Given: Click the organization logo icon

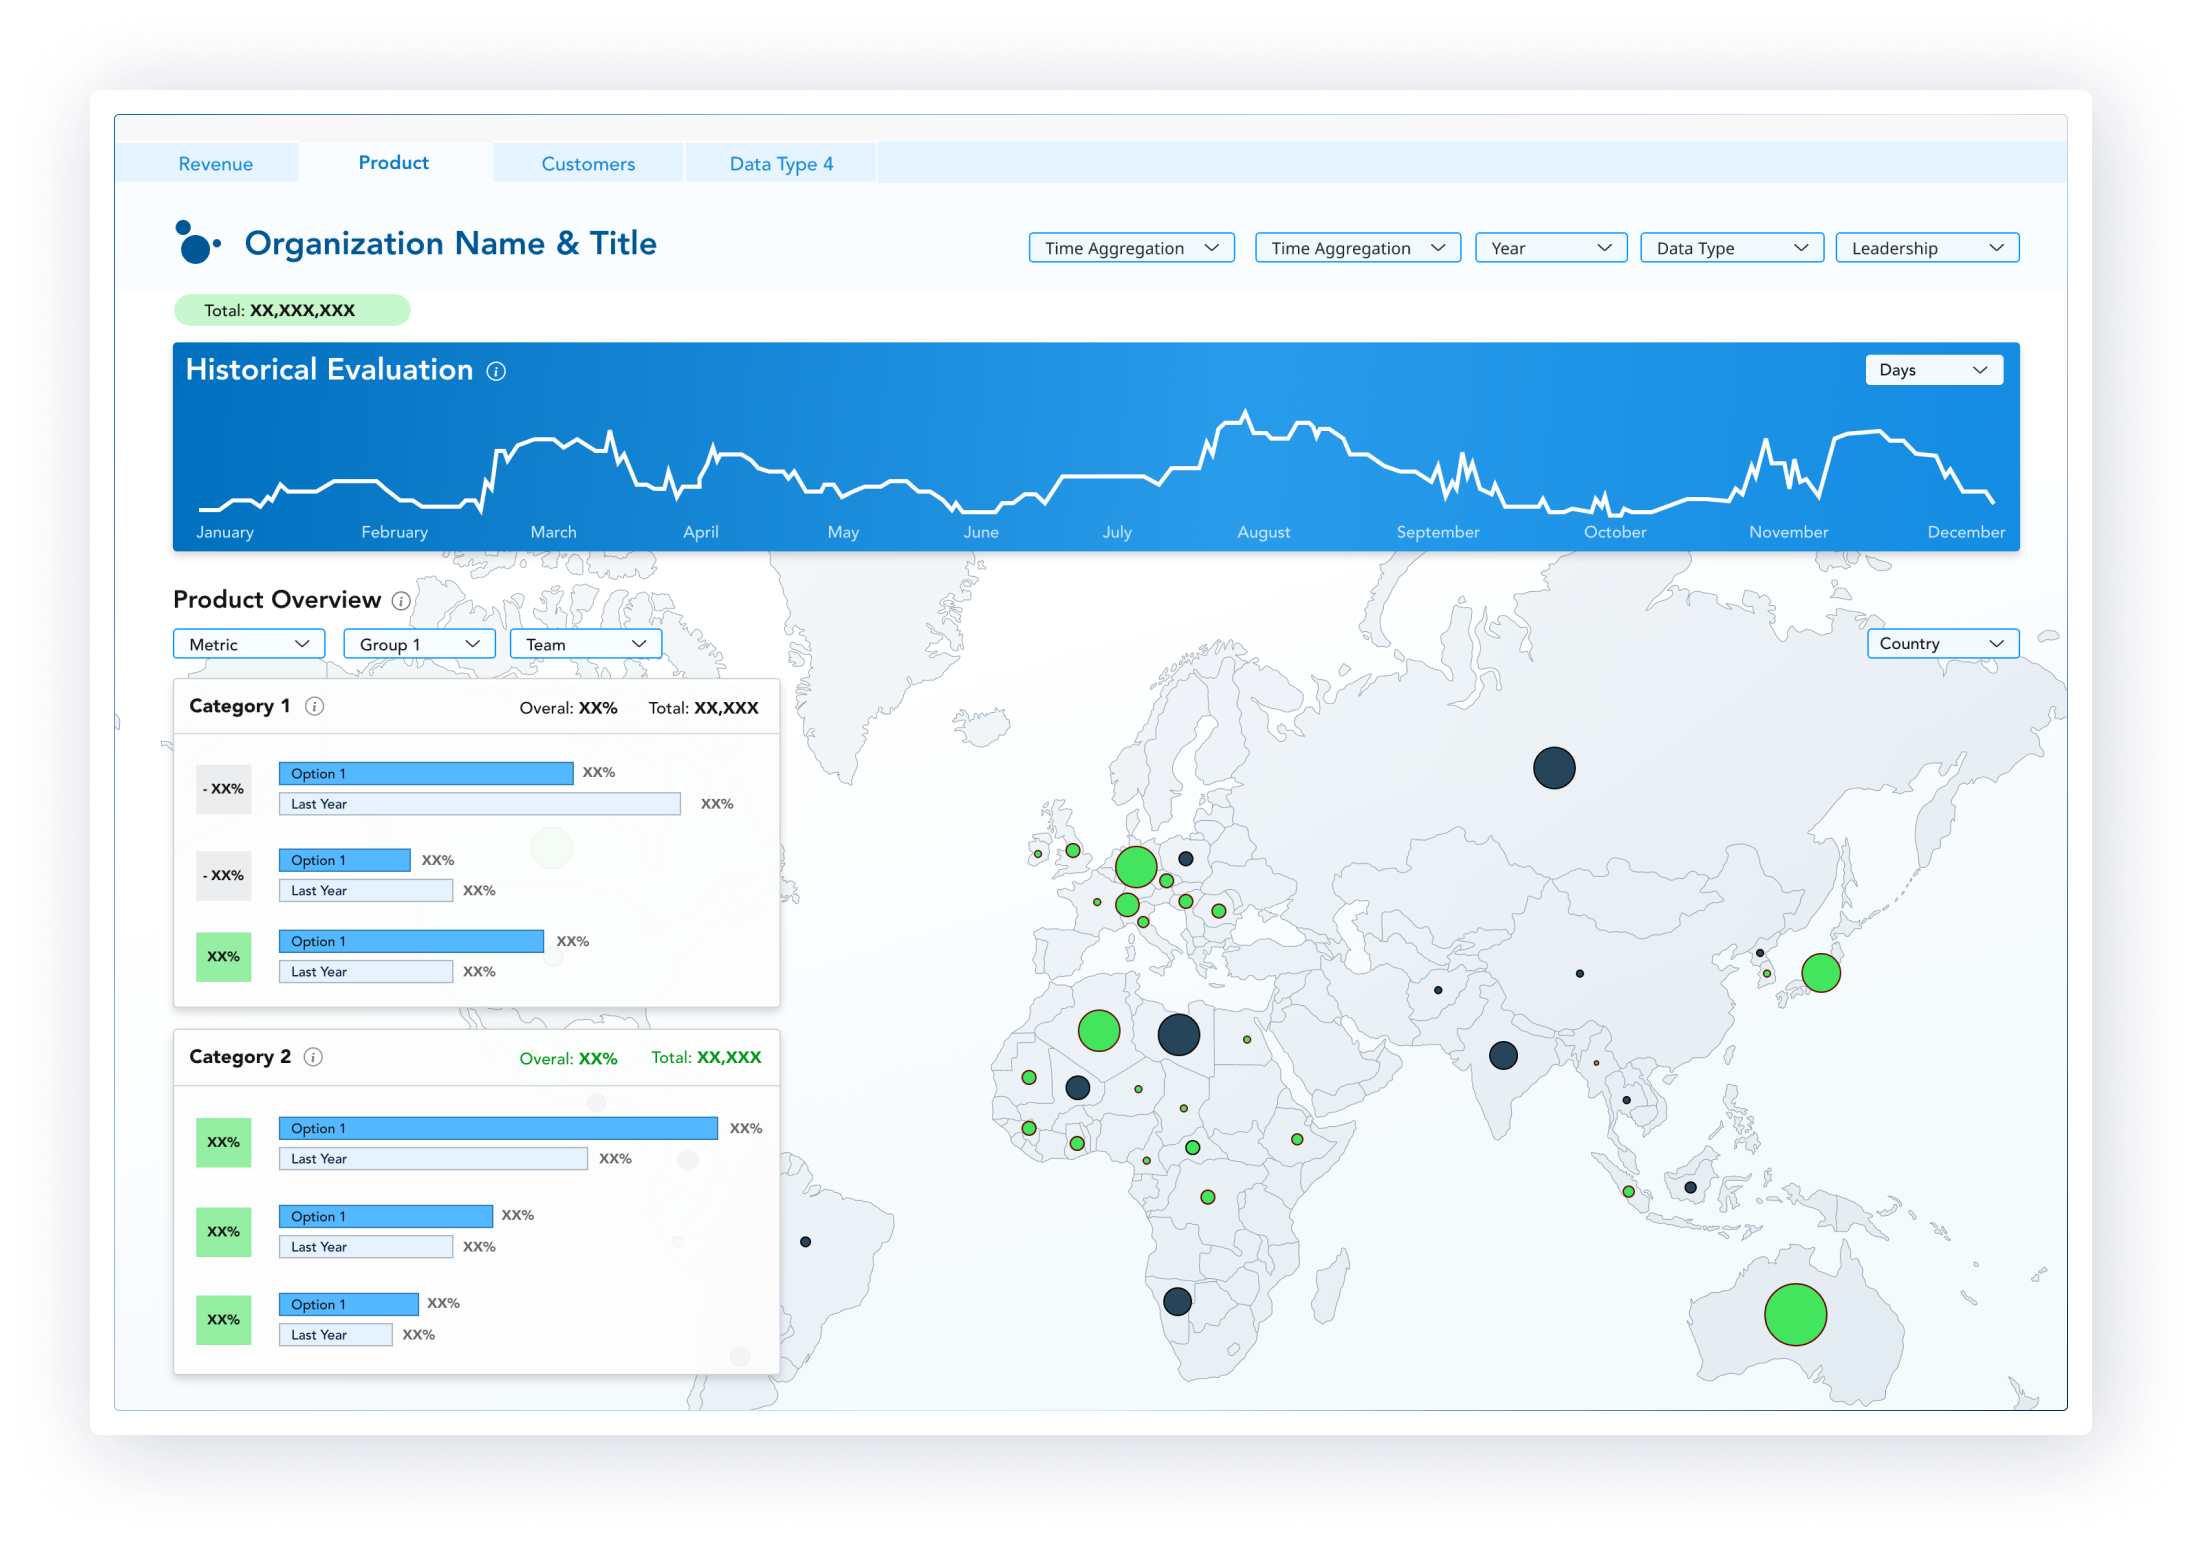Looking at the screenshot, I should pos(197,243).
